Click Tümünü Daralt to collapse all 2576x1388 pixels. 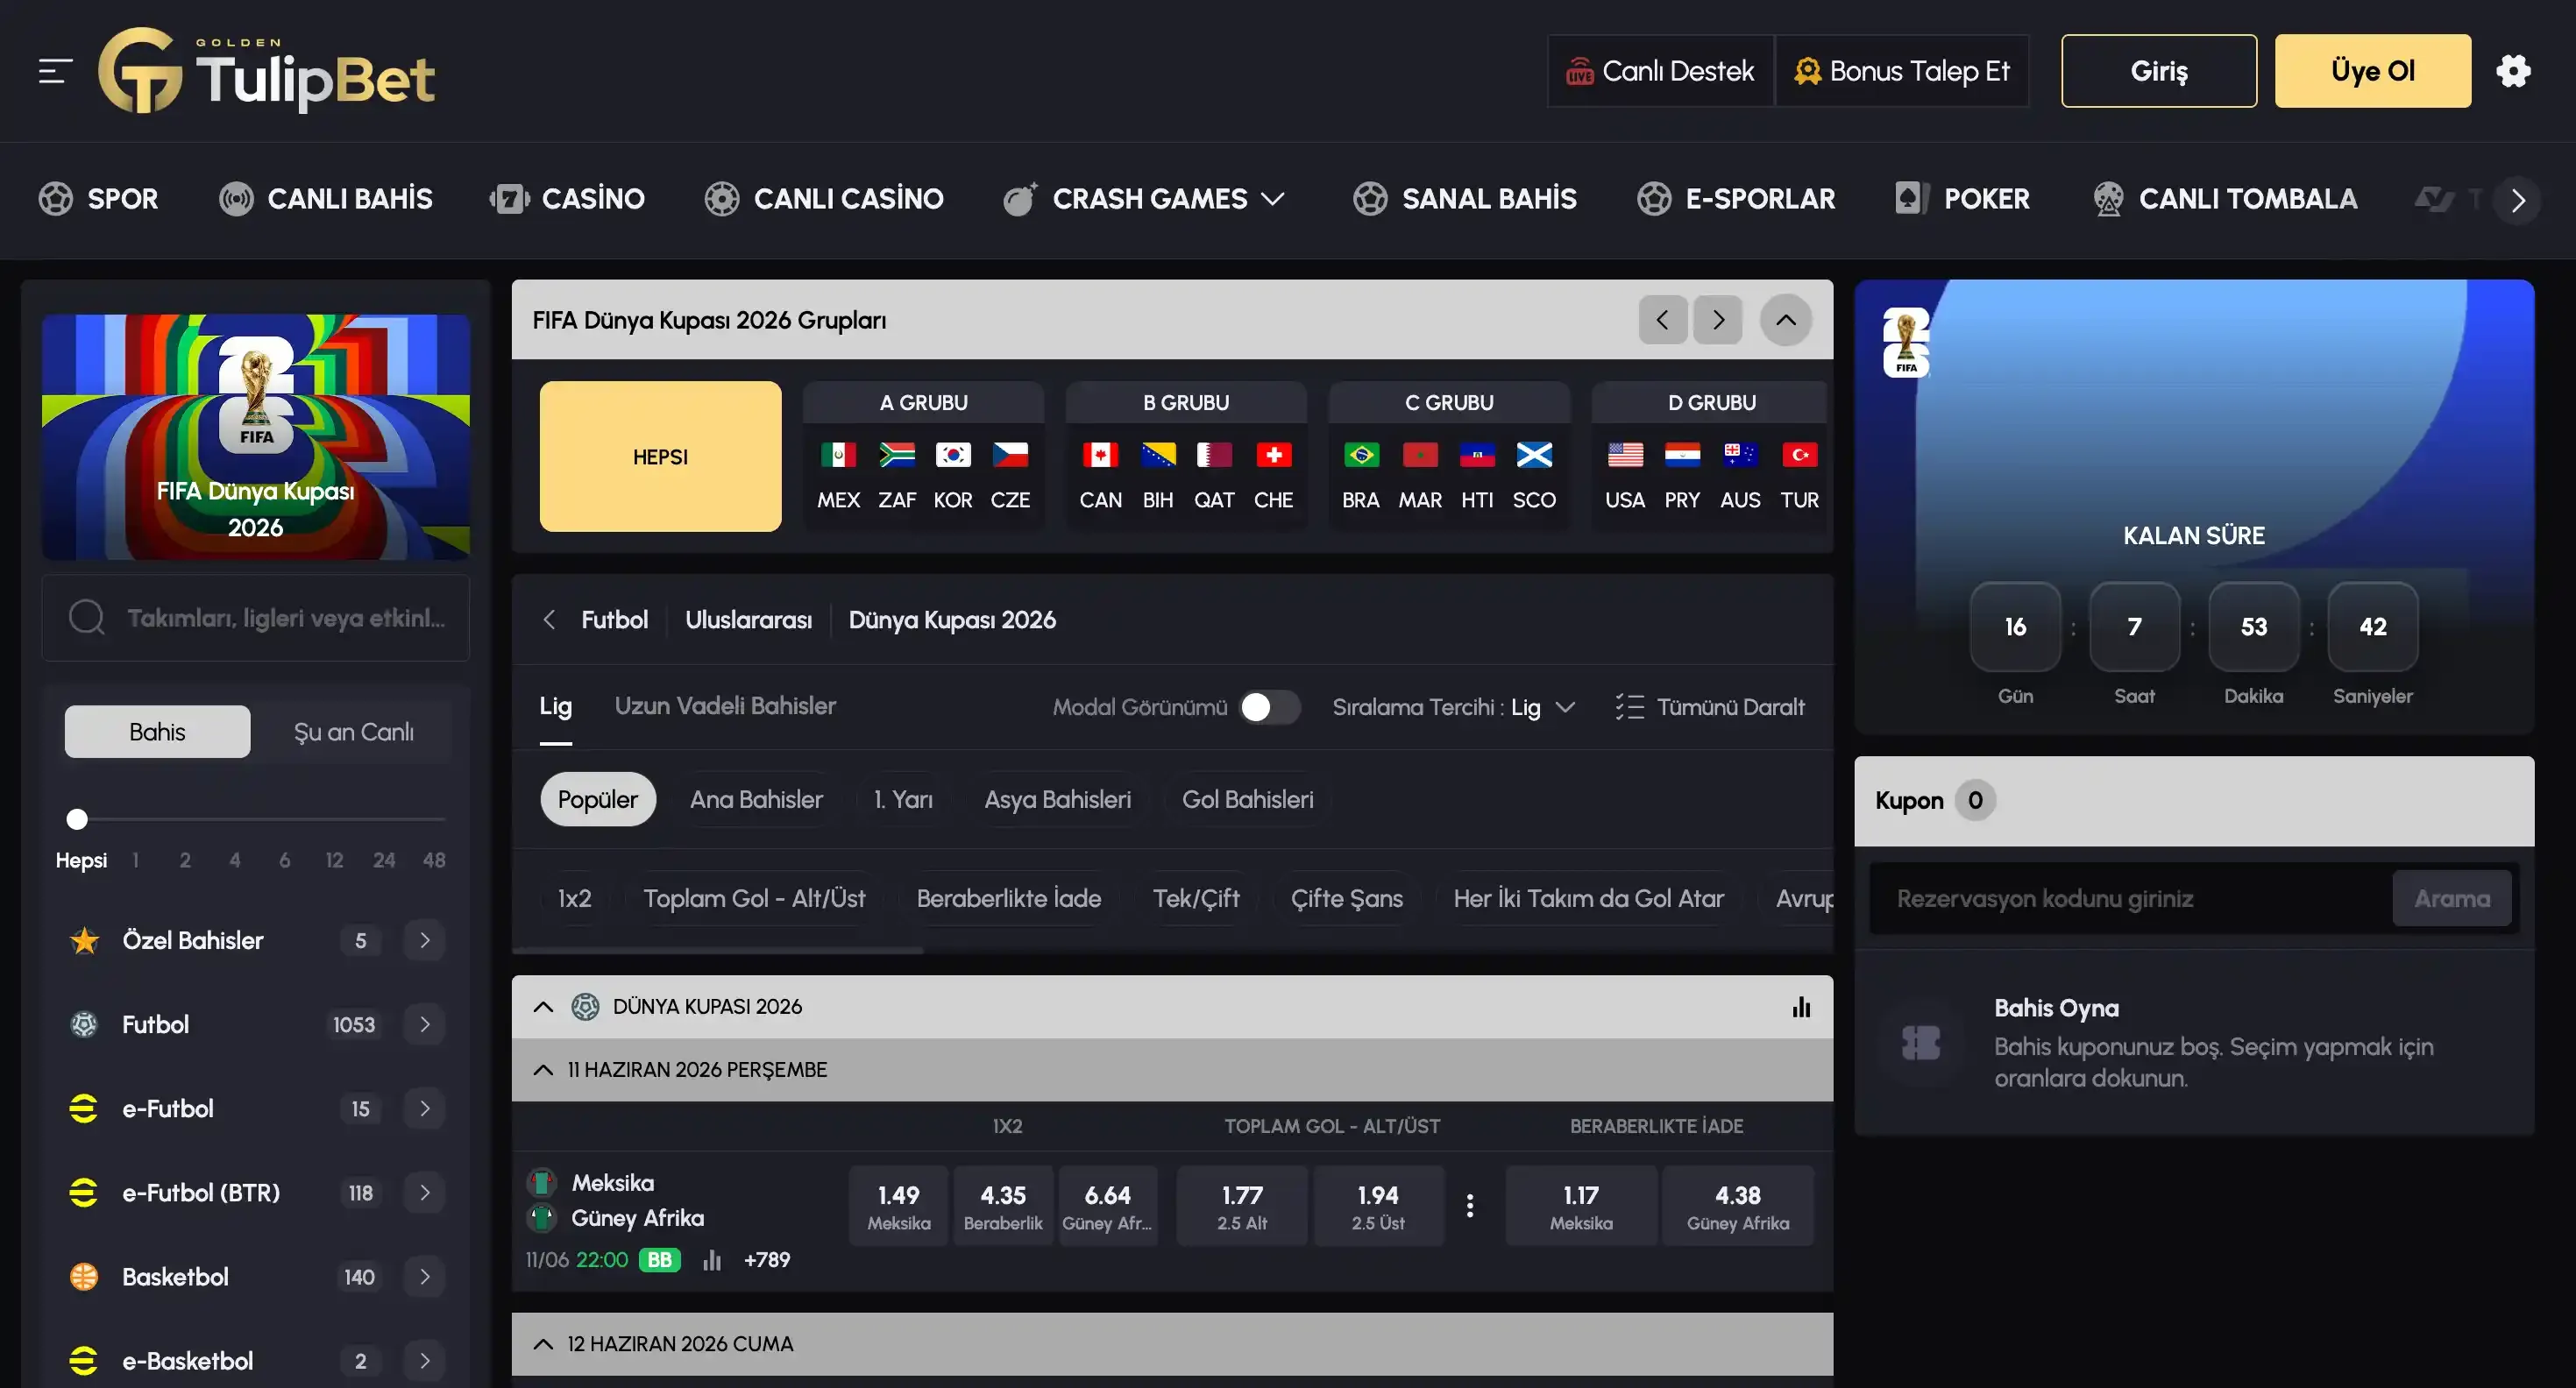pos(1710,707)
